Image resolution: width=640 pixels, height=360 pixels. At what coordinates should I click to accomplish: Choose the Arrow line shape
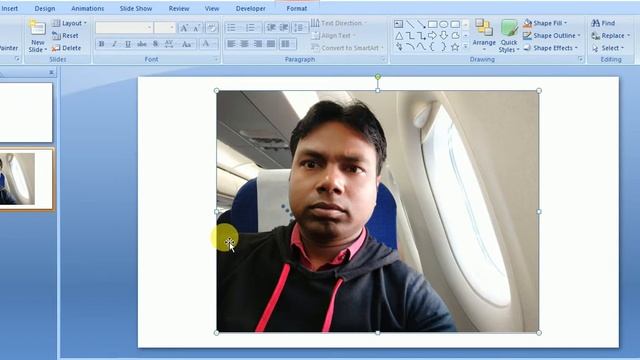pyautogui.click(x=421, y=24)
